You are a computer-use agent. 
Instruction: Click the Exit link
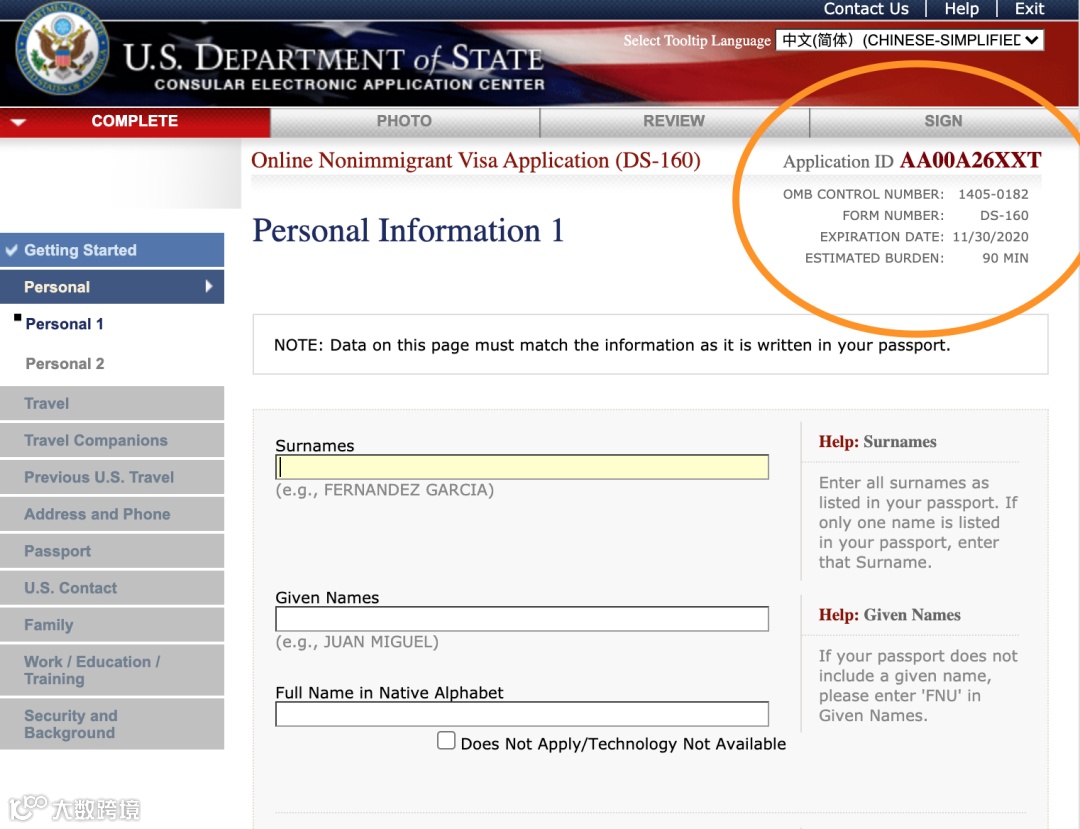coord(1029,9)
